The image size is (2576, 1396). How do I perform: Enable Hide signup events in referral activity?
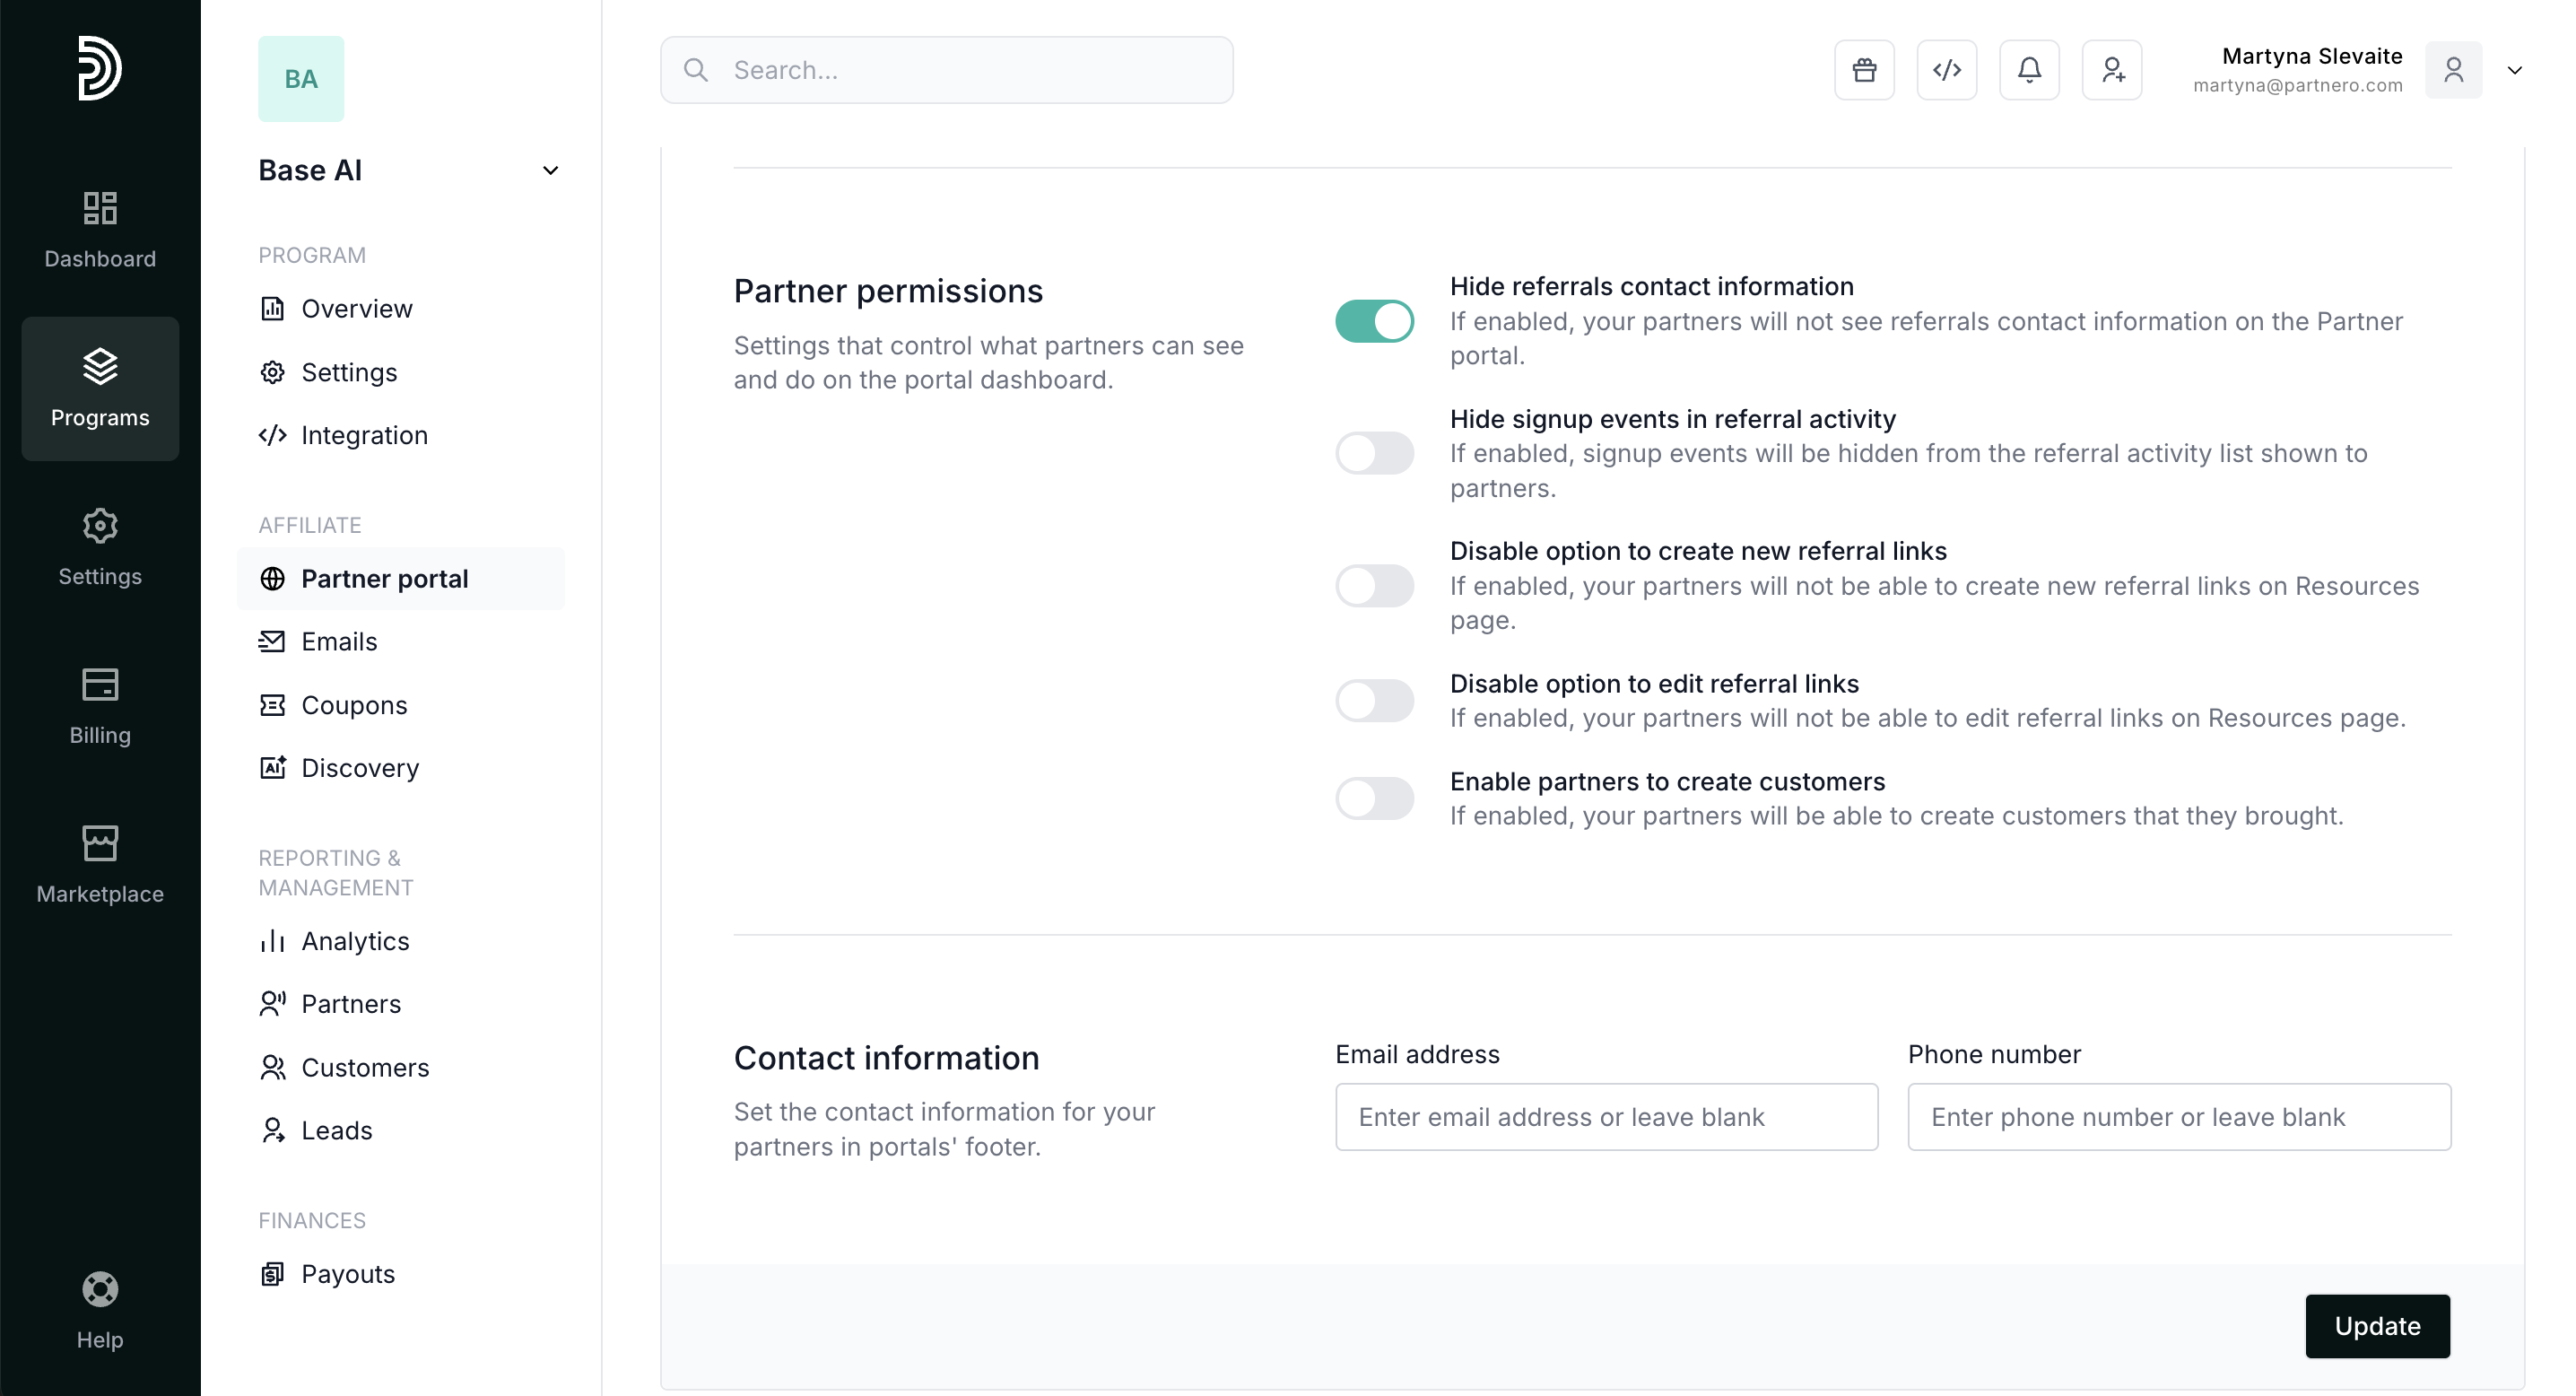pyautogui.click(x=1374, y=453)
